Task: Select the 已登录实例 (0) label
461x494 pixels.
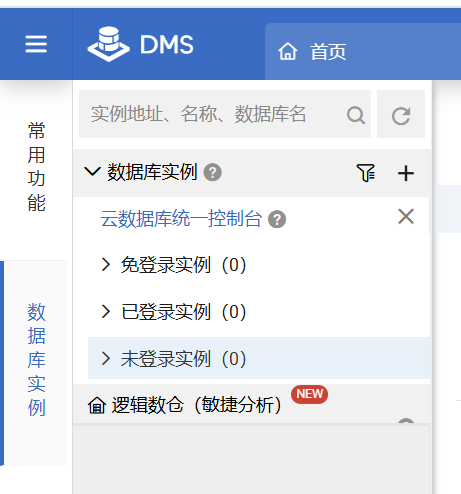Action: coord(183,312)
